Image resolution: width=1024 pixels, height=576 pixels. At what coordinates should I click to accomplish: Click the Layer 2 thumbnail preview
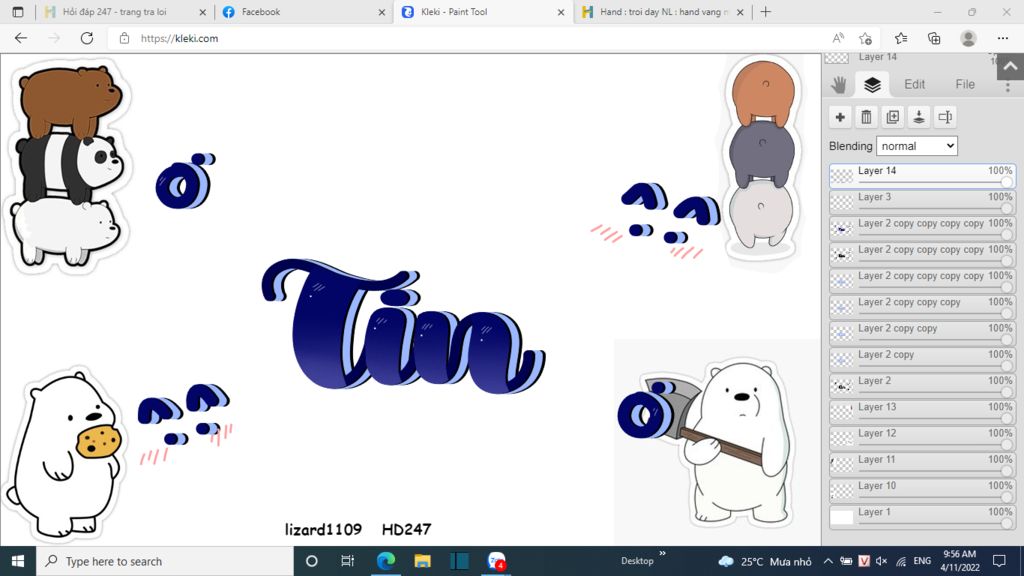(841, 386)
